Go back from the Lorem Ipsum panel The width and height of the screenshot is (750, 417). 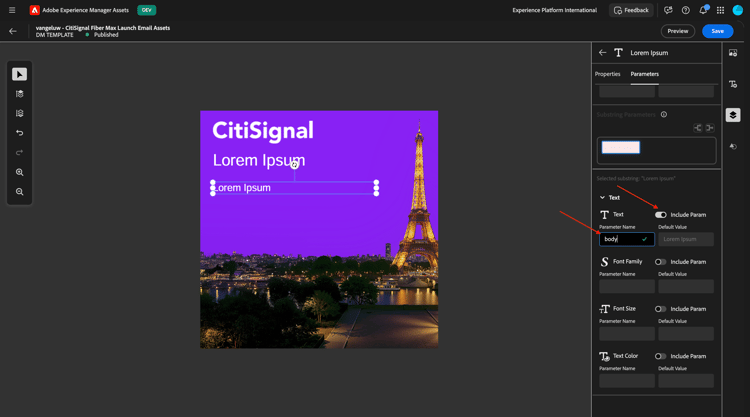tap(603, 53)
